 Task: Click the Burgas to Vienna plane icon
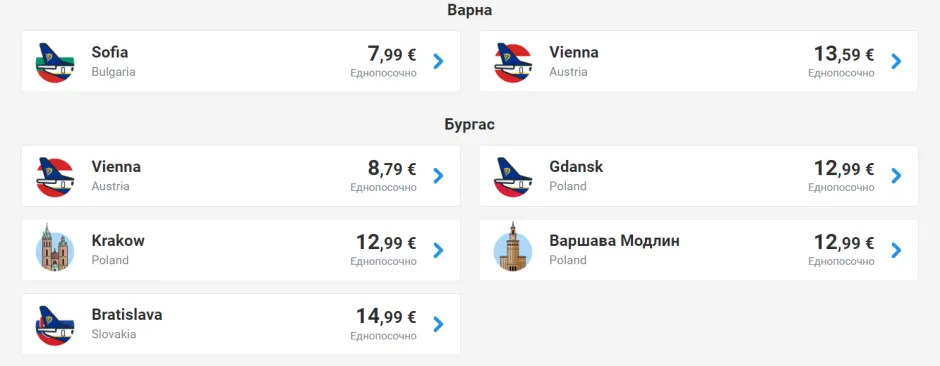click(55, 177)
